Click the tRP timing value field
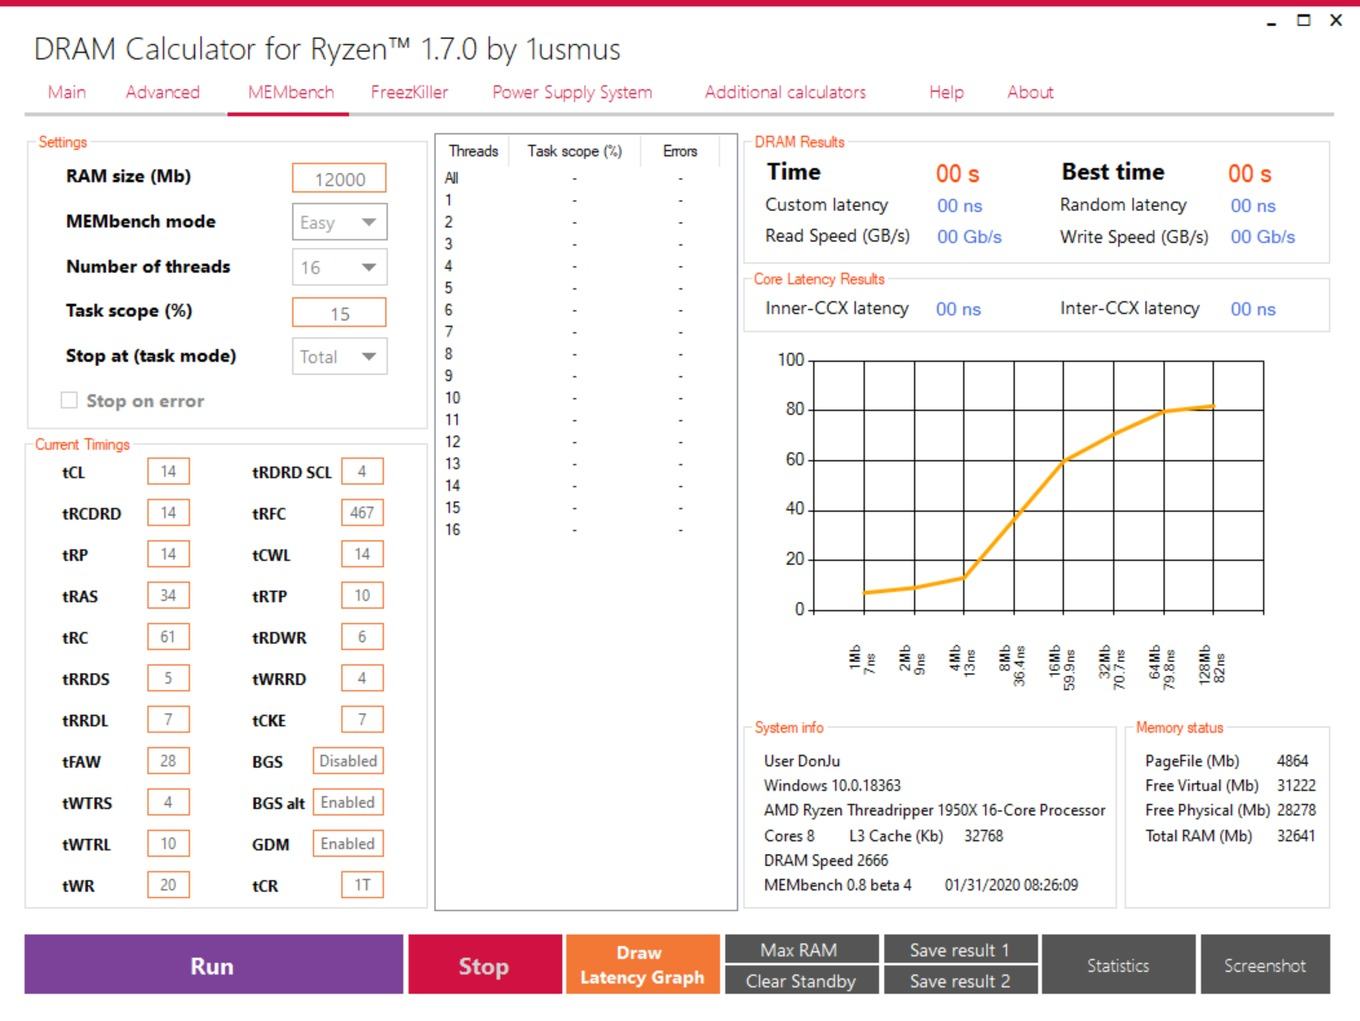Screen dimensions: 1360x1021 pyautogui.click(x=168, y=554)
